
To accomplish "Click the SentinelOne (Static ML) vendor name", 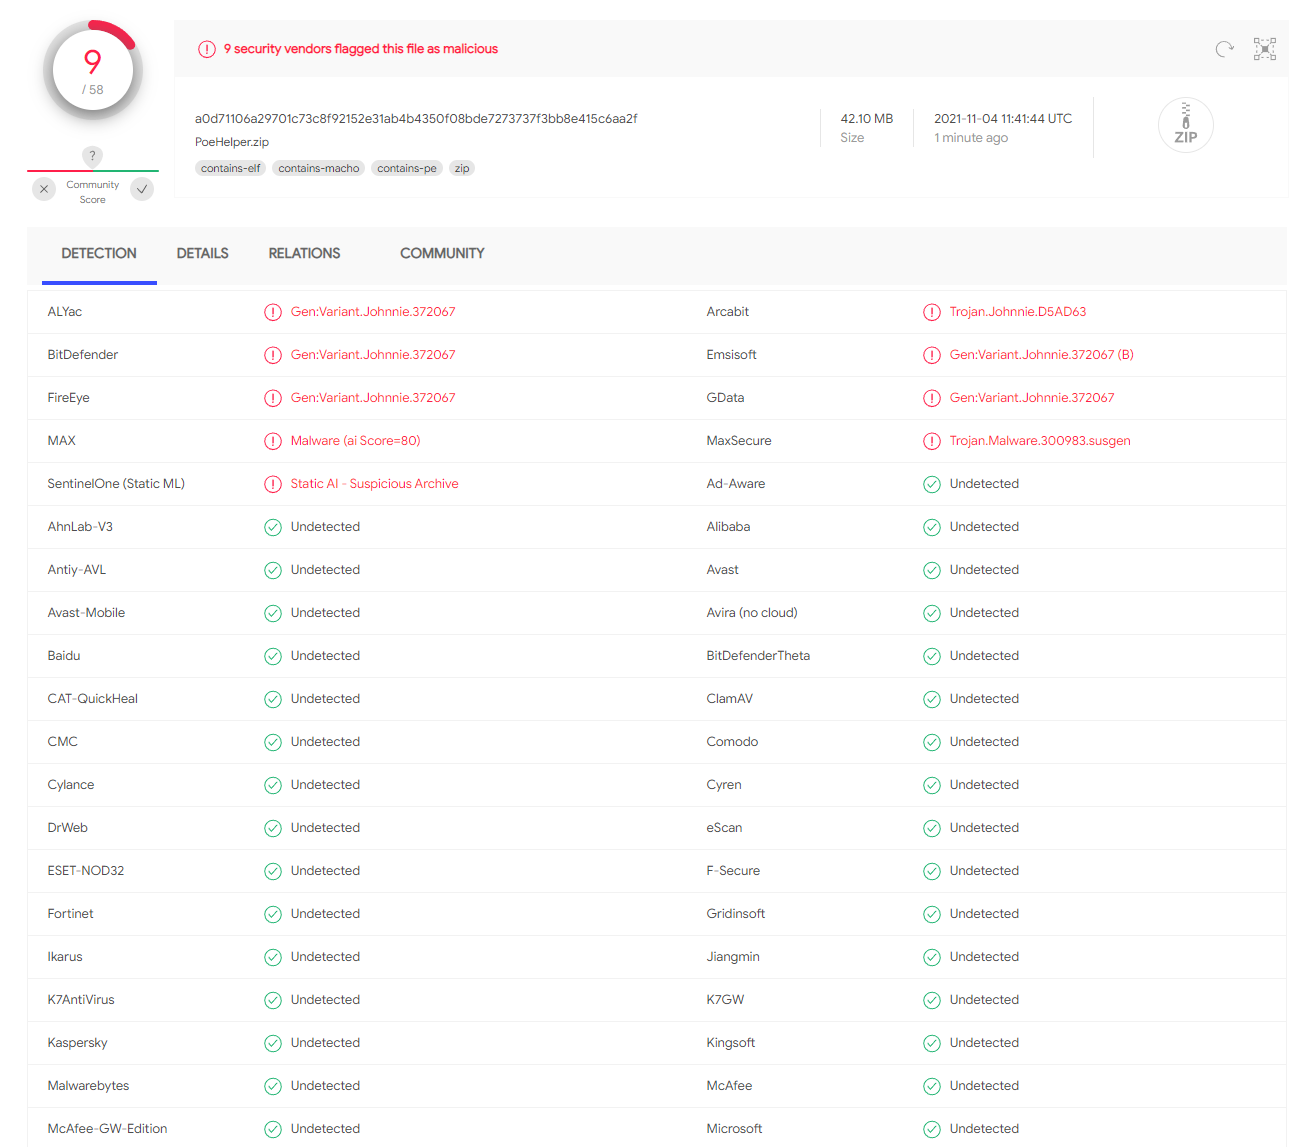I will tap(116, 484).
